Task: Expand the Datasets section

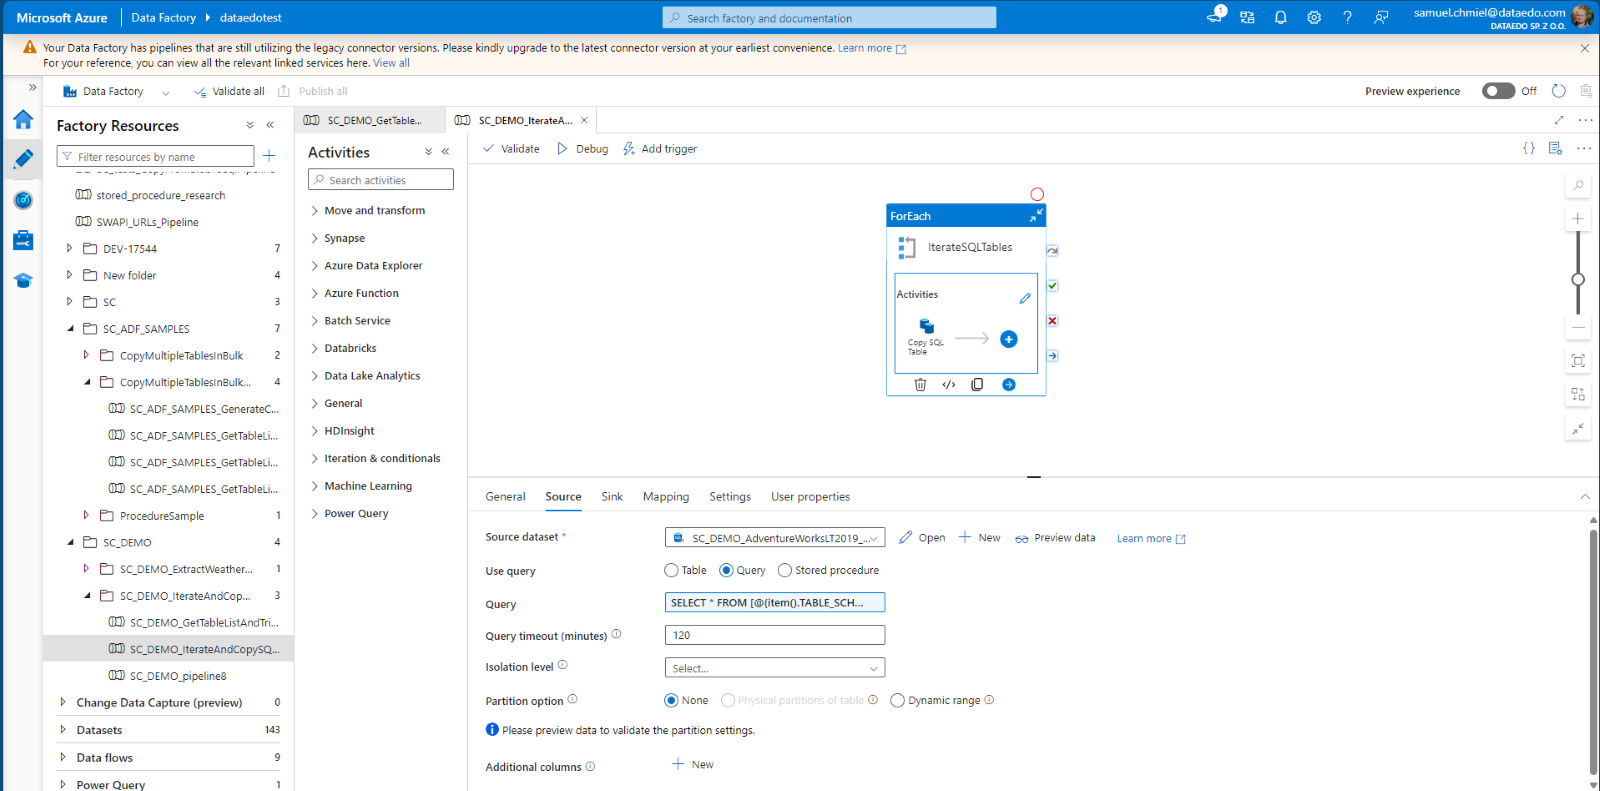Action: [63, 730]
